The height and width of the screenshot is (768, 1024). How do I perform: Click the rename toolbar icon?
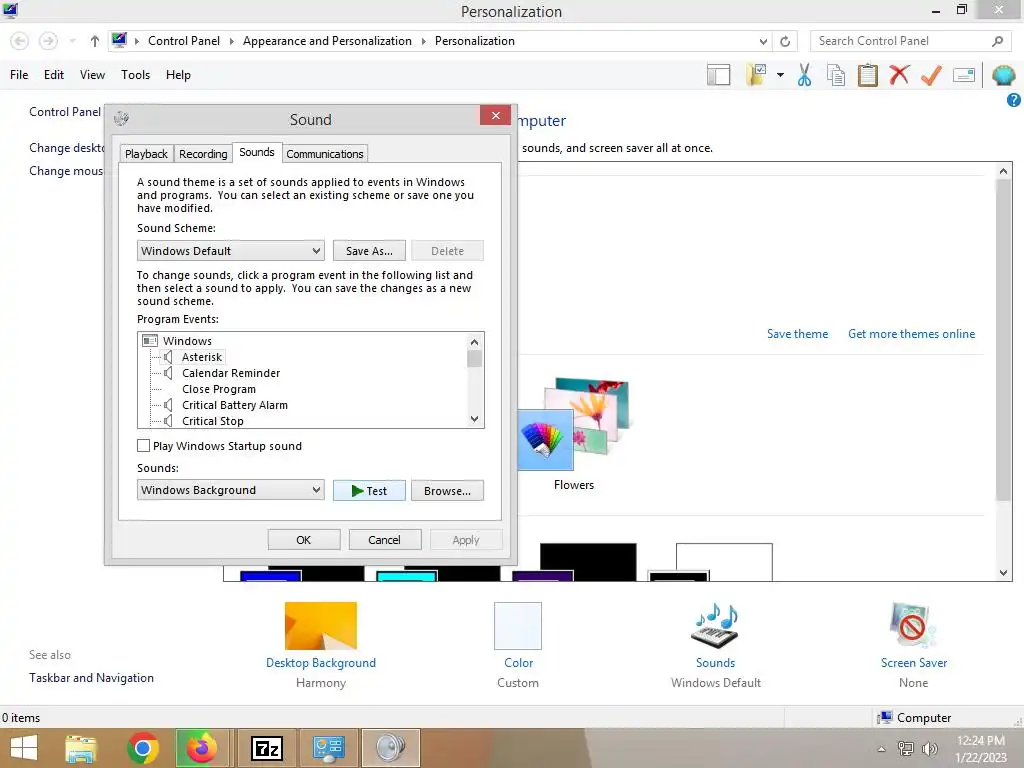[964, 75]
